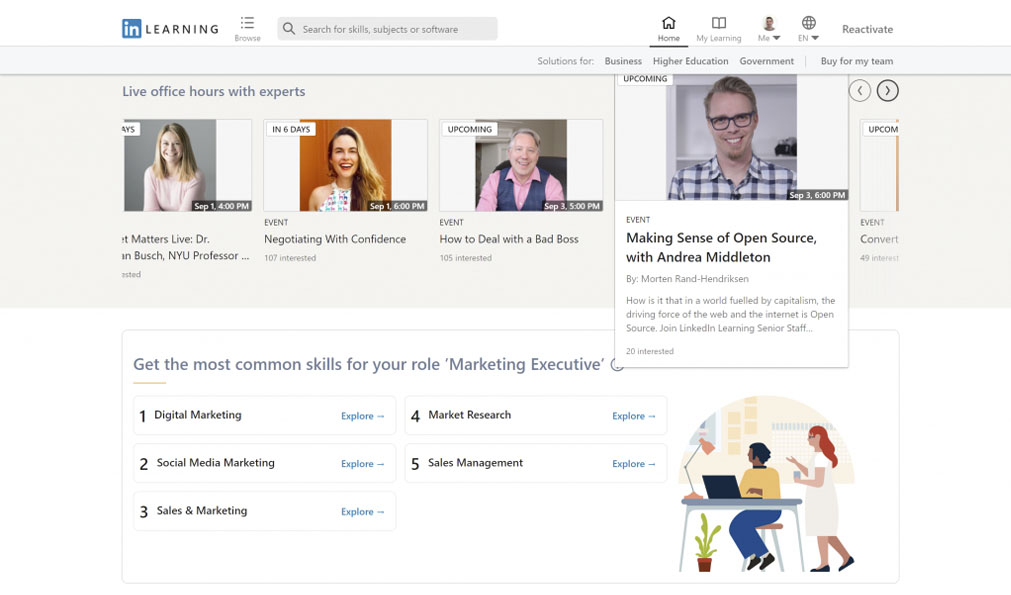Click the Reactivate link
Viewport: 1011px width, 595px height.
[x=867, y=29]
